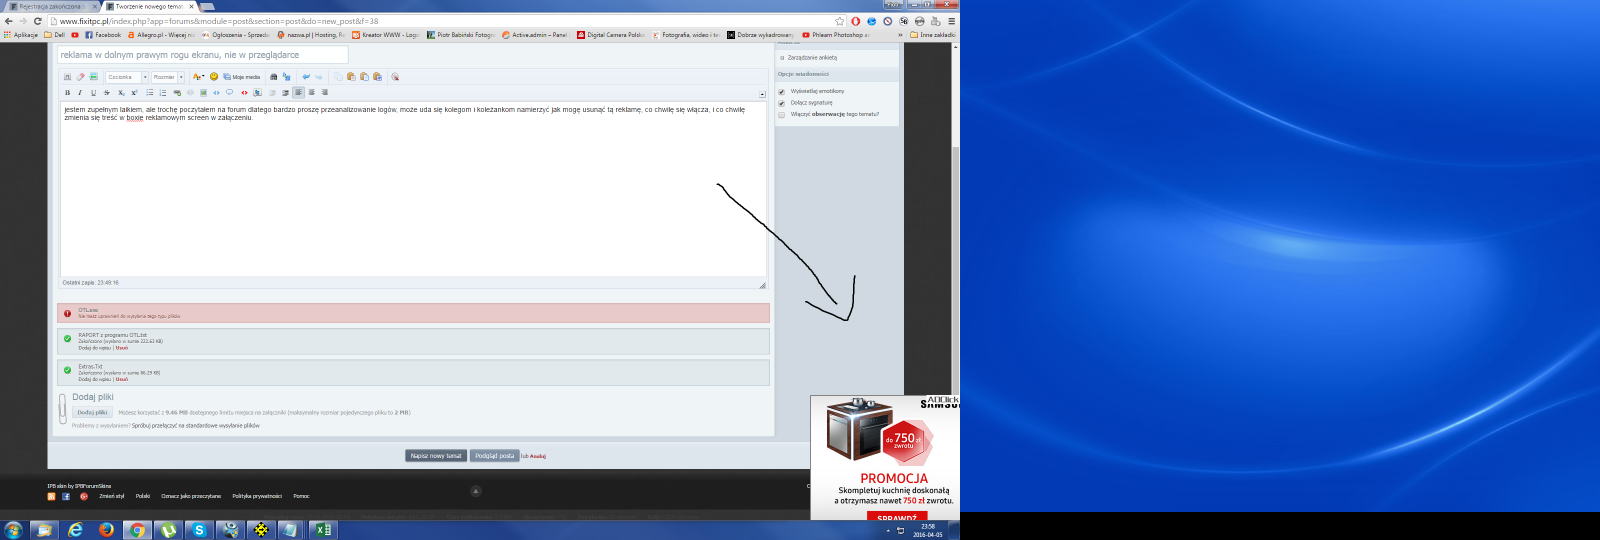Click the Polityka prywatności footer link

pyautogui.click(x=257, y=496)
